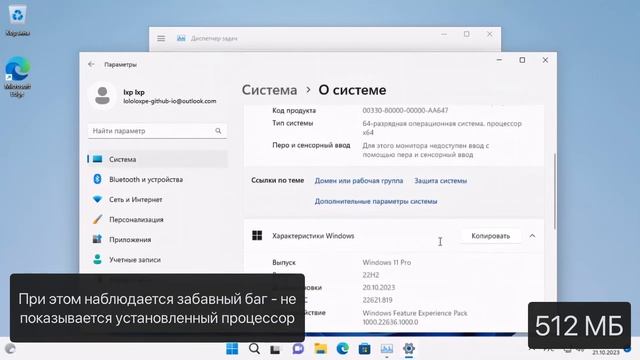Select the Система breadcrumb heading
This screenshot has height=360, width=640.
click(269, 90)
